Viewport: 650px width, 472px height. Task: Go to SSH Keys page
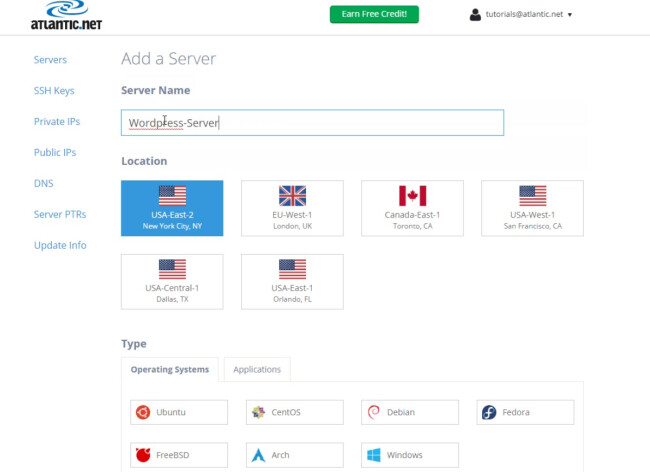point(54,91)
